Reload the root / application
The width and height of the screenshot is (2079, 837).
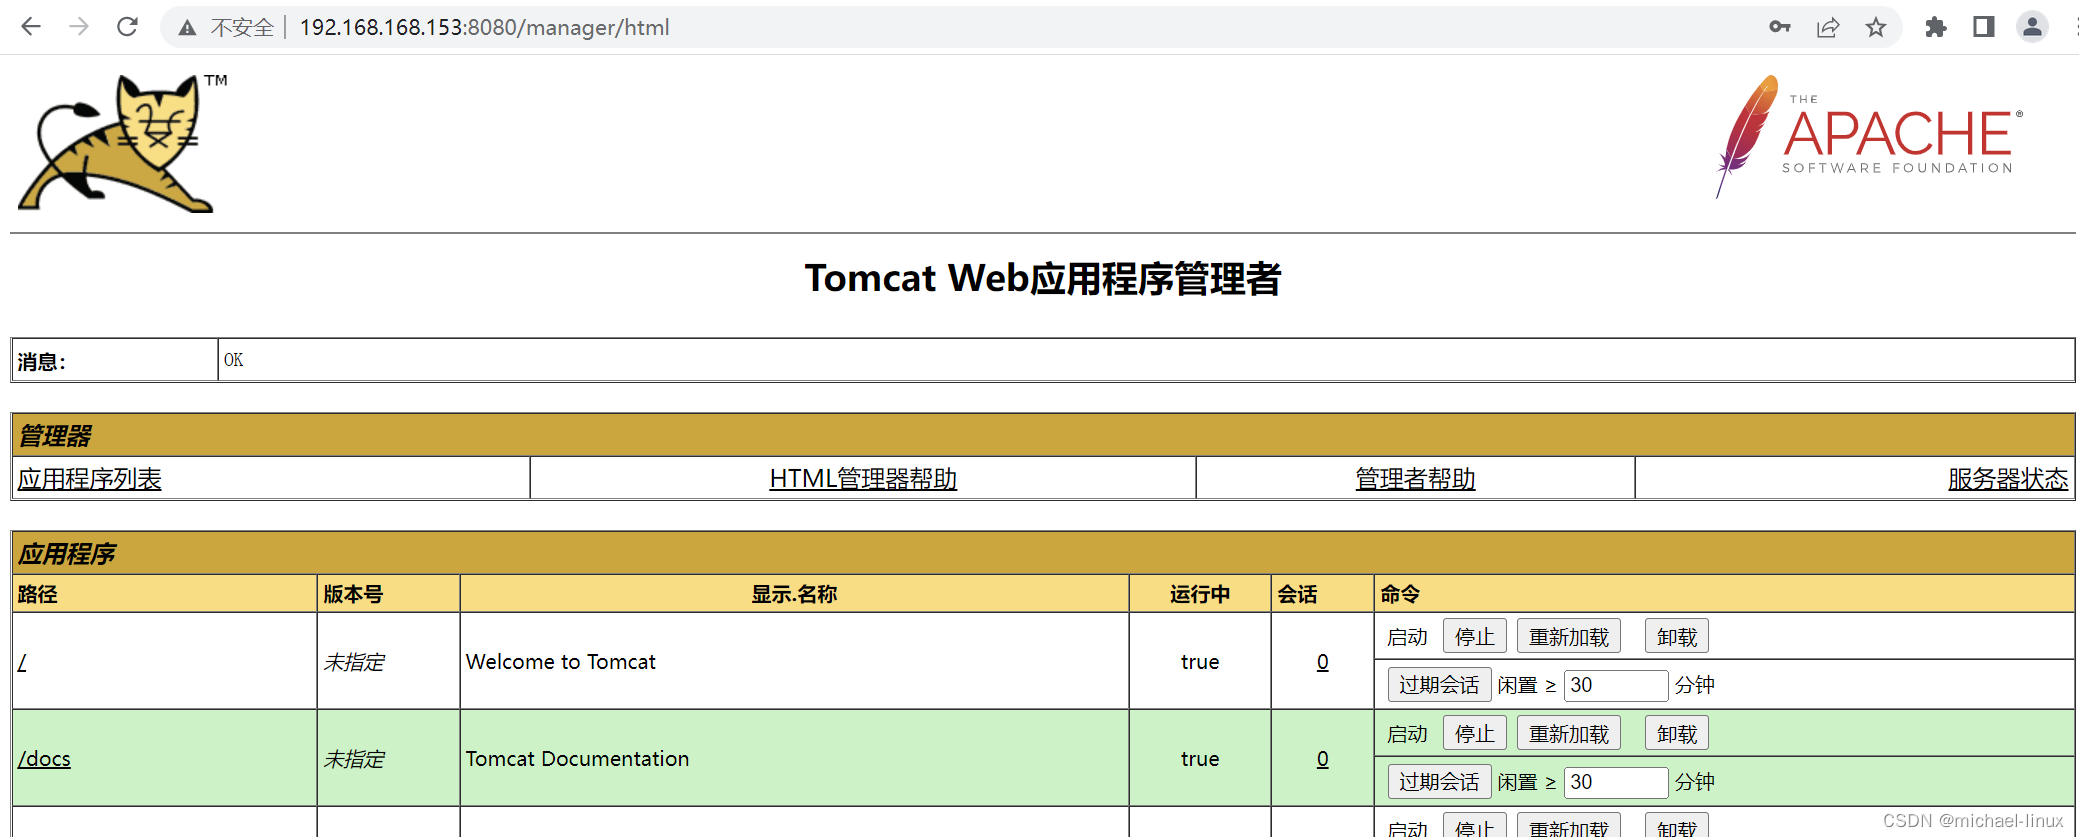(x=1568, y=637)
